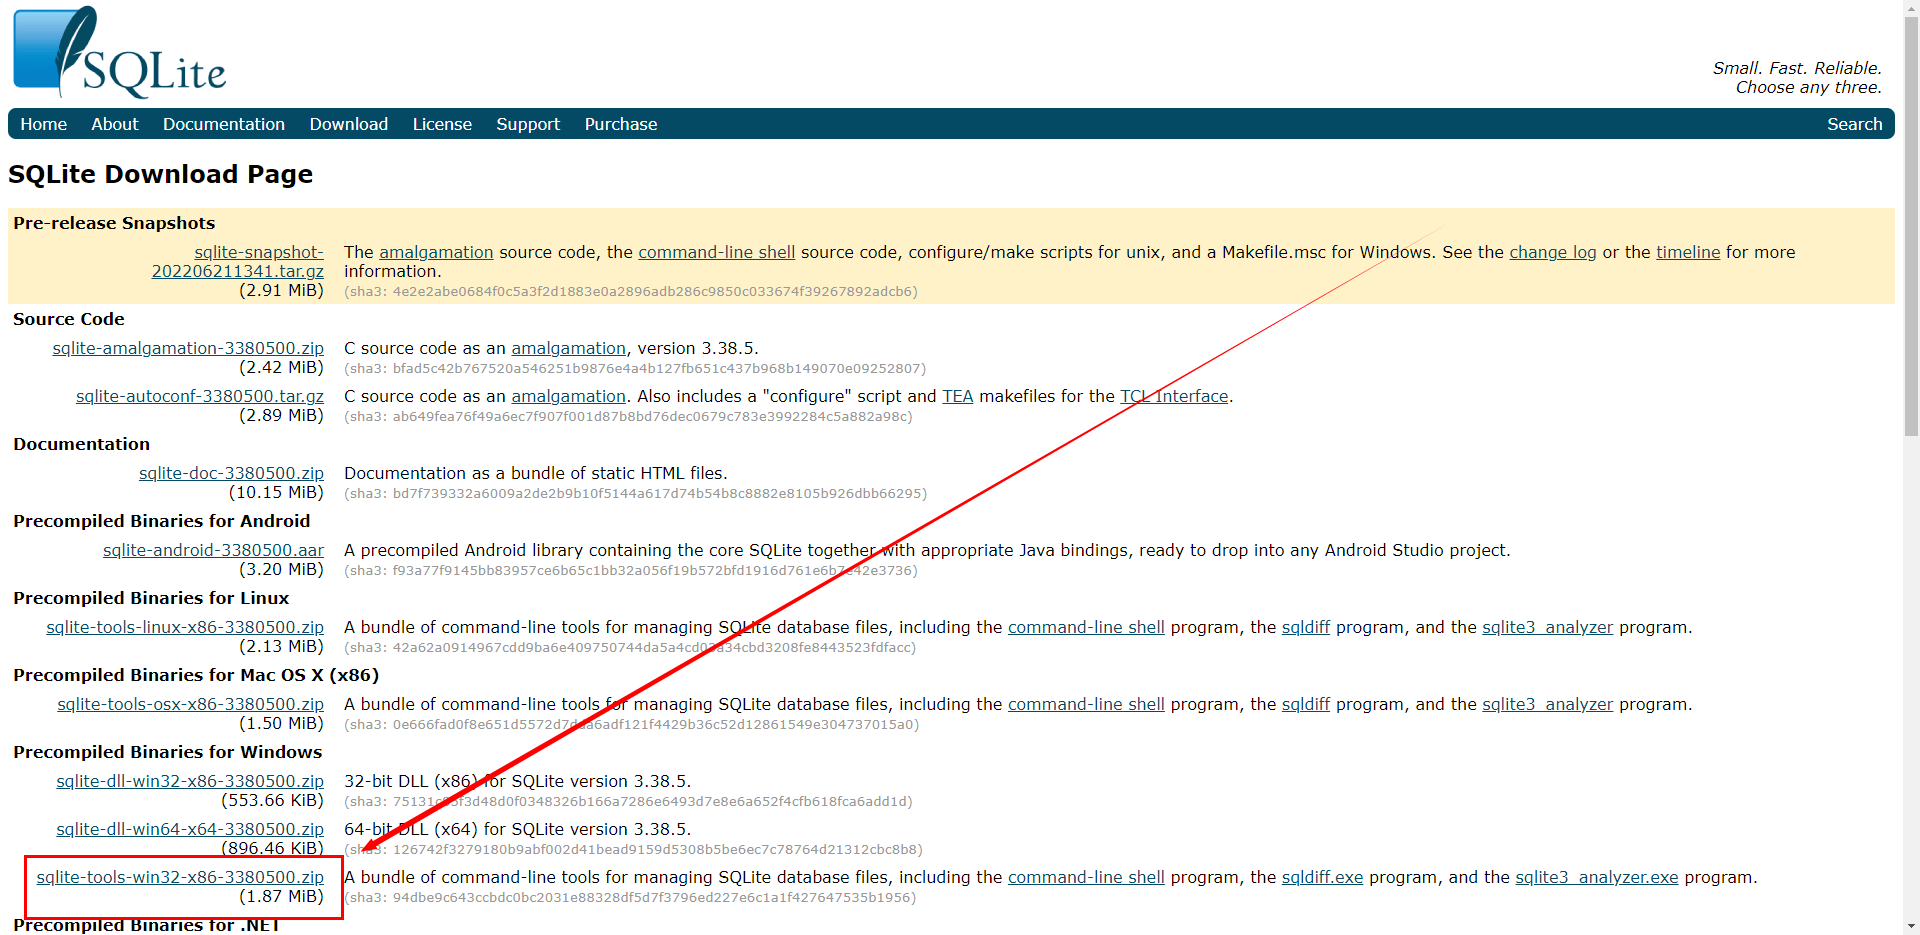Click the SQLite logo

coord(120,53)
